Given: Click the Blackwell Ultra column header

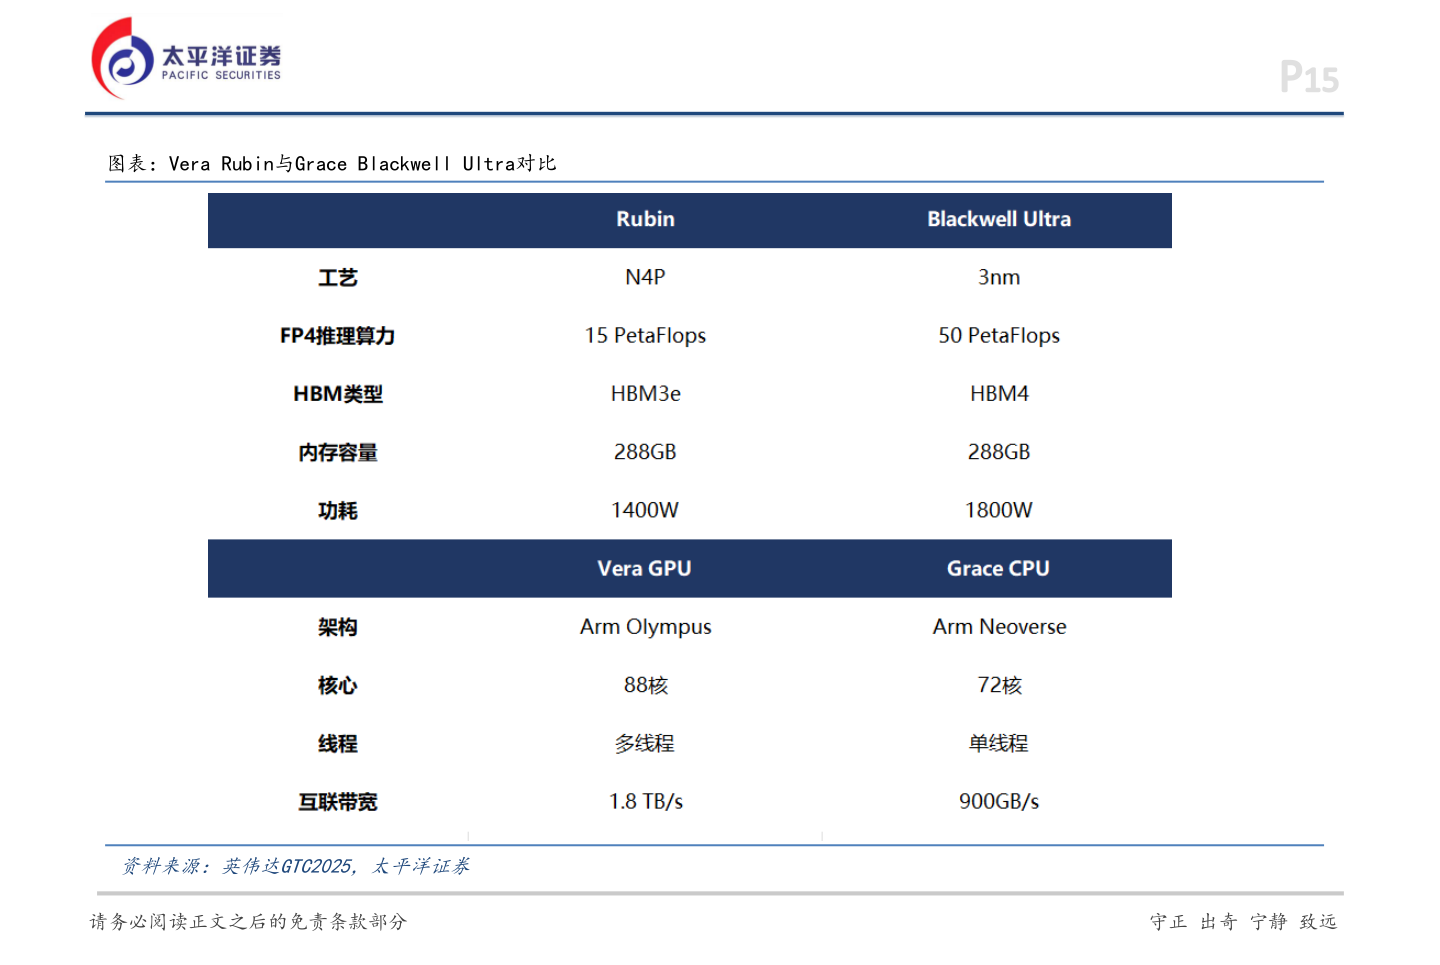Looking at the screenshot, I should point(998,219).
